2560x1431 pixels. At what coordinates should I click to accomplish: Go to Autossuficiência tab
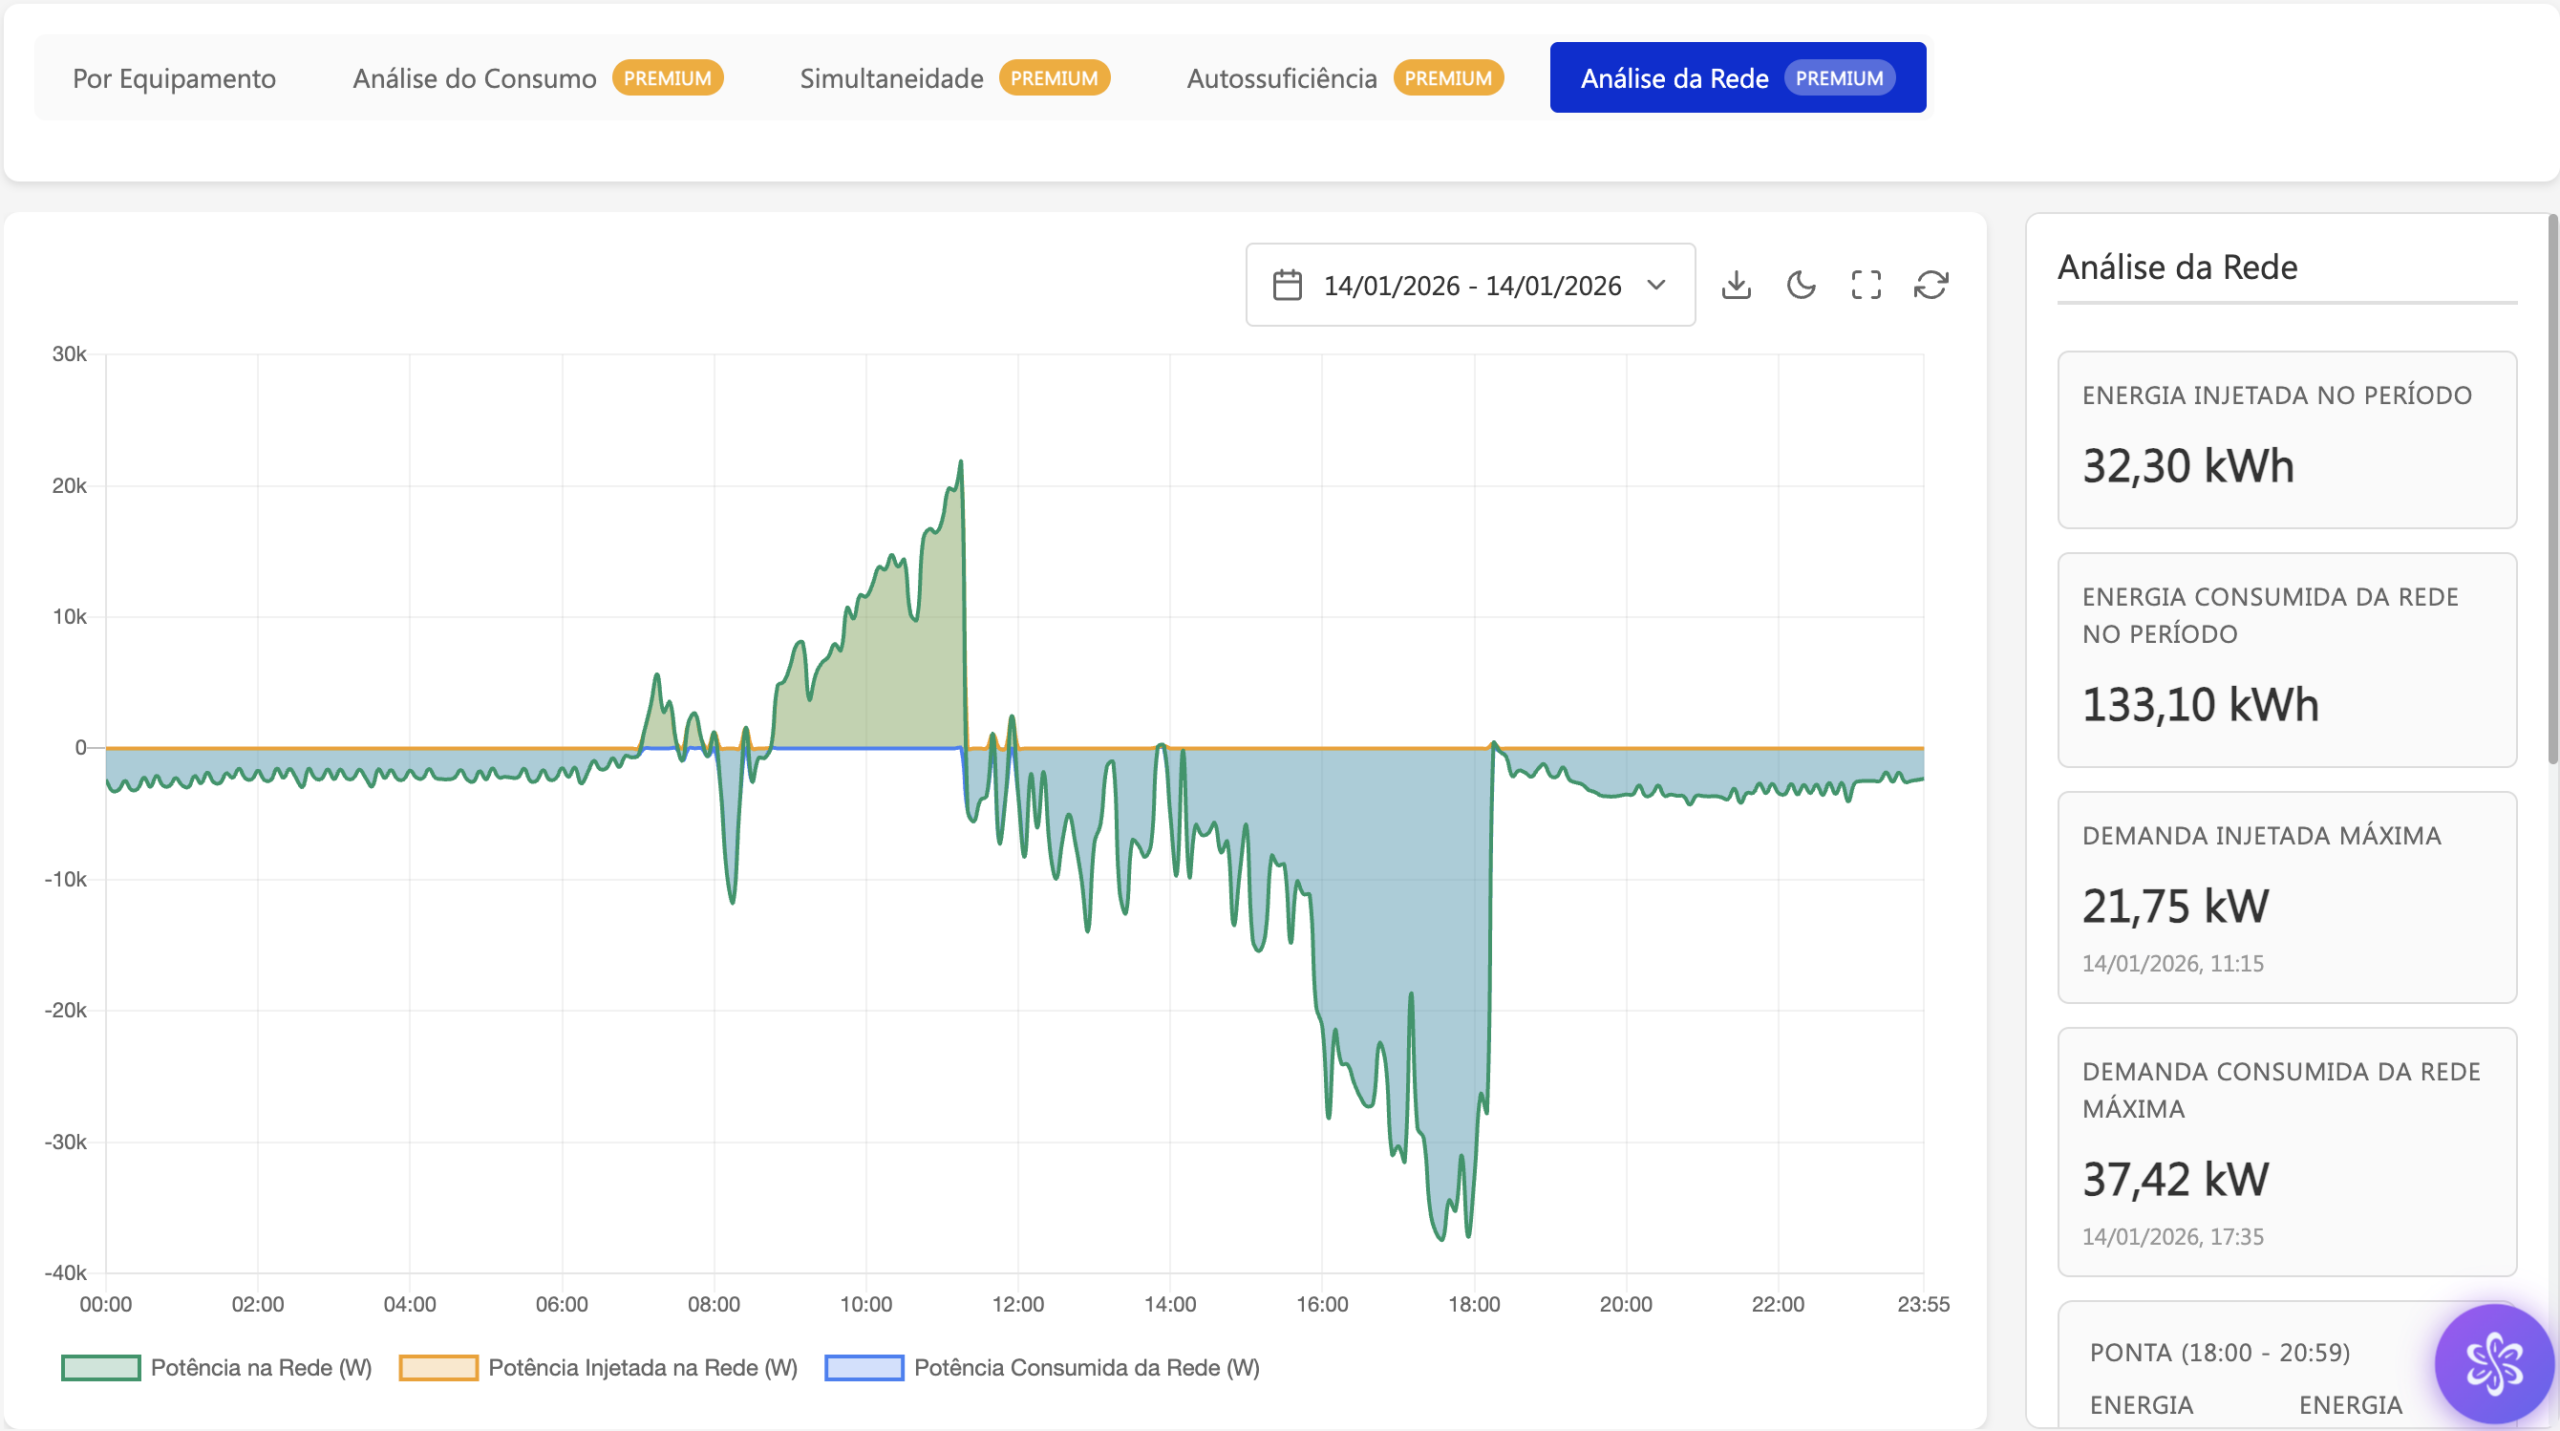tap(1281, 78)
